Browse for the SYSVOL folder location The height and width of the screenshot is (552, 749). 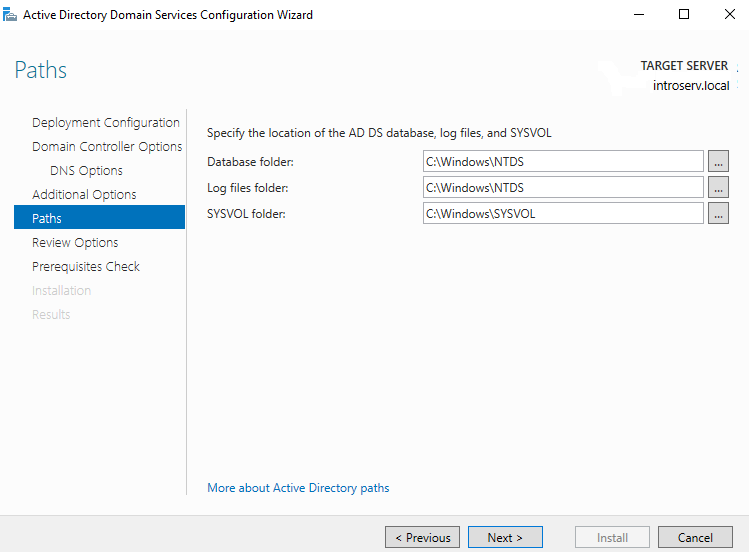[x=718, y=213]
